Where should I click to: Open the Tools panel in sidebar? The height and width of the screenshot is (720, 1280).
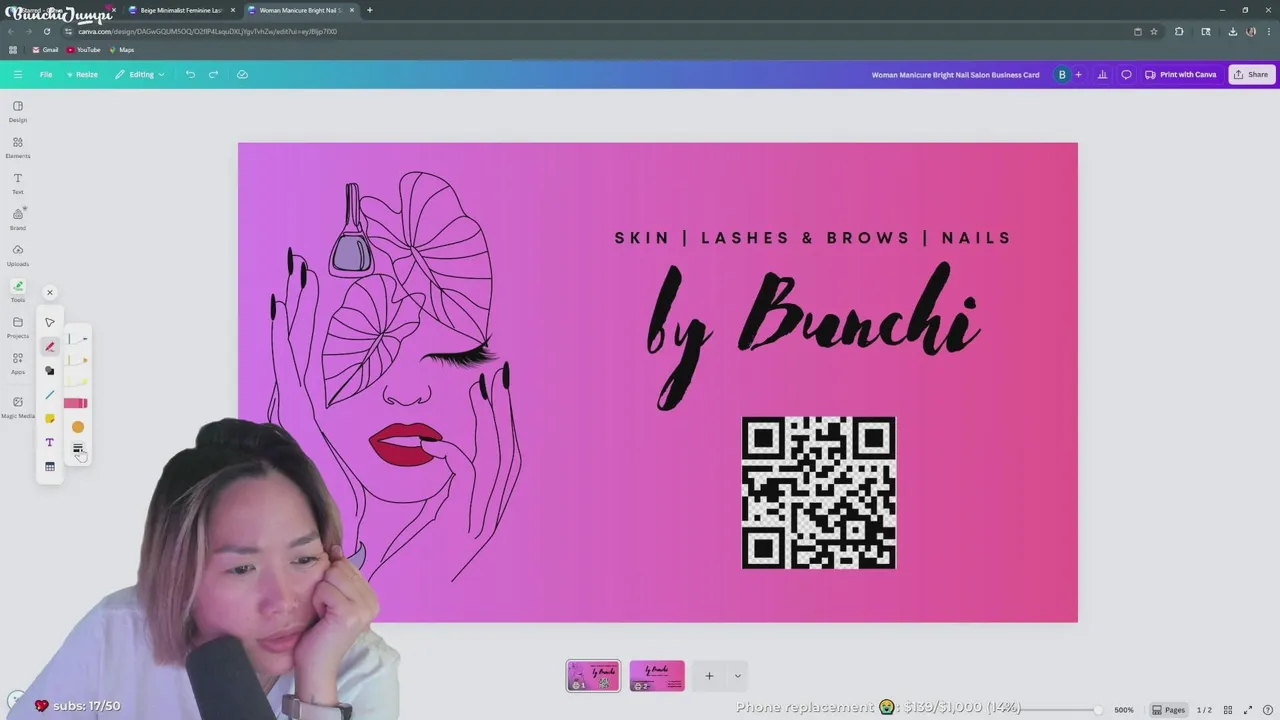pos(18,291)
